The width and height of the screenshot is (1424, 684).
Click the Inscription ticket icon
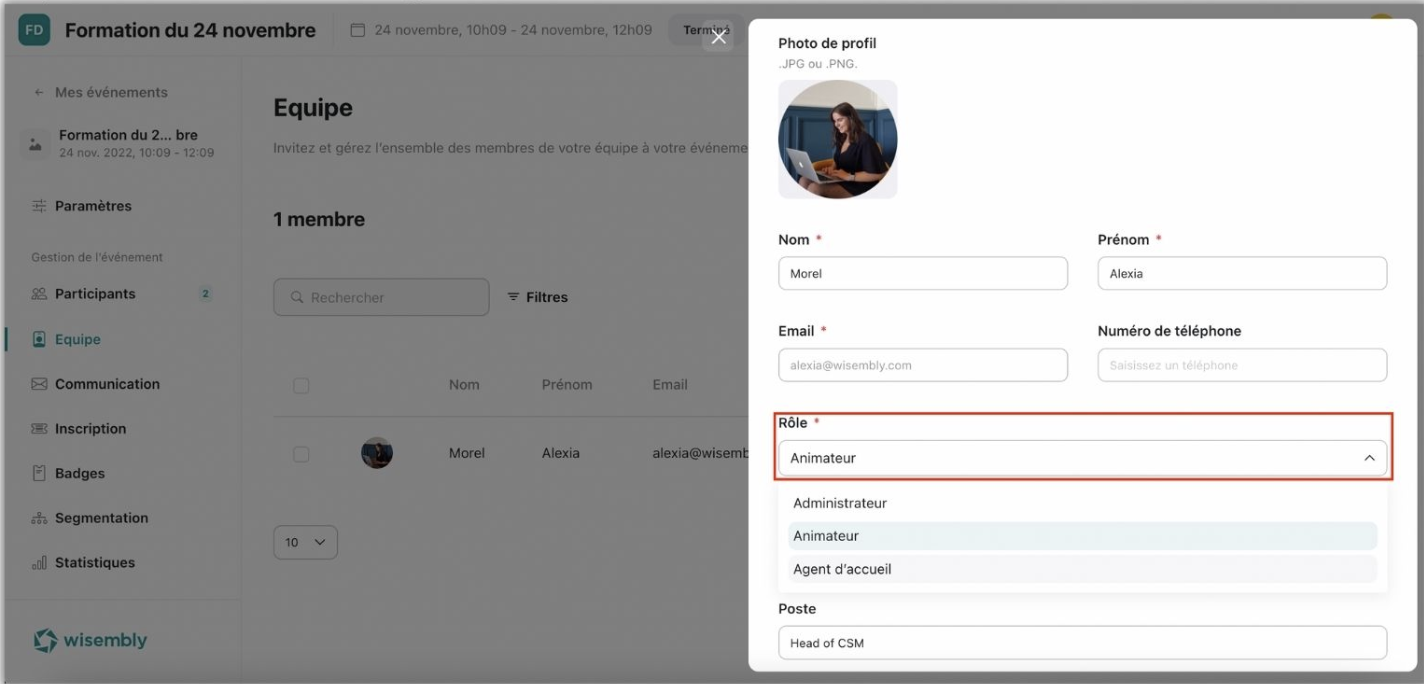tap(40, 429)
